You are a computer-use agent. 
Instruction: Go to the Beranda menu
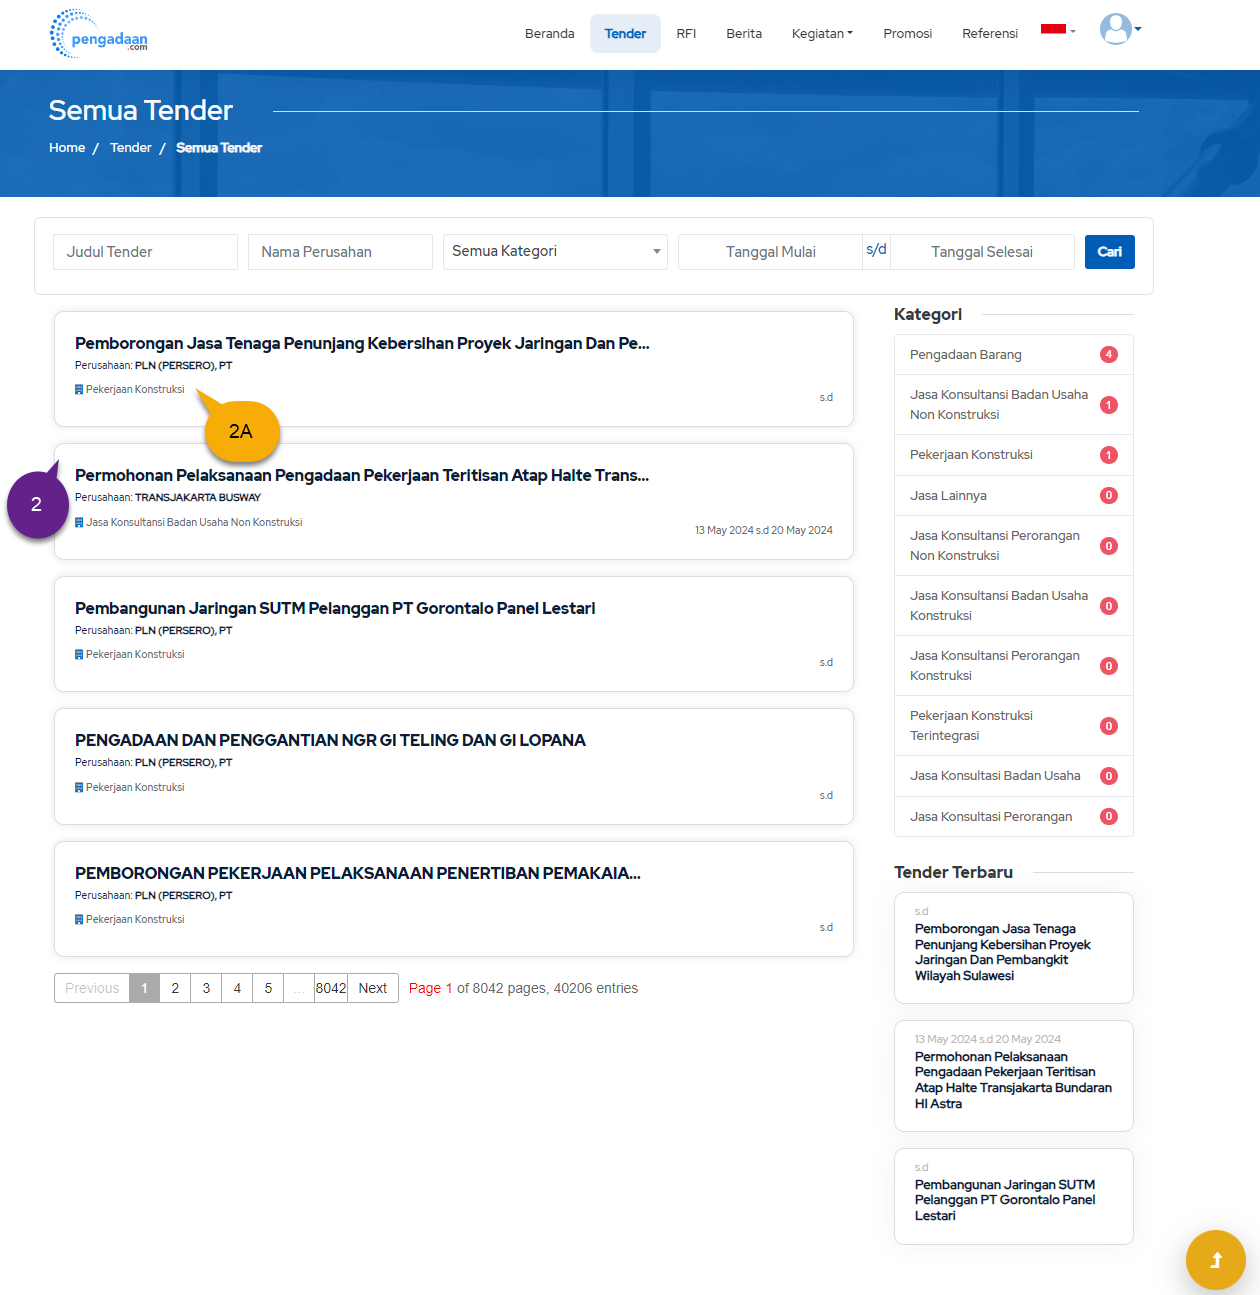point(550,34)
